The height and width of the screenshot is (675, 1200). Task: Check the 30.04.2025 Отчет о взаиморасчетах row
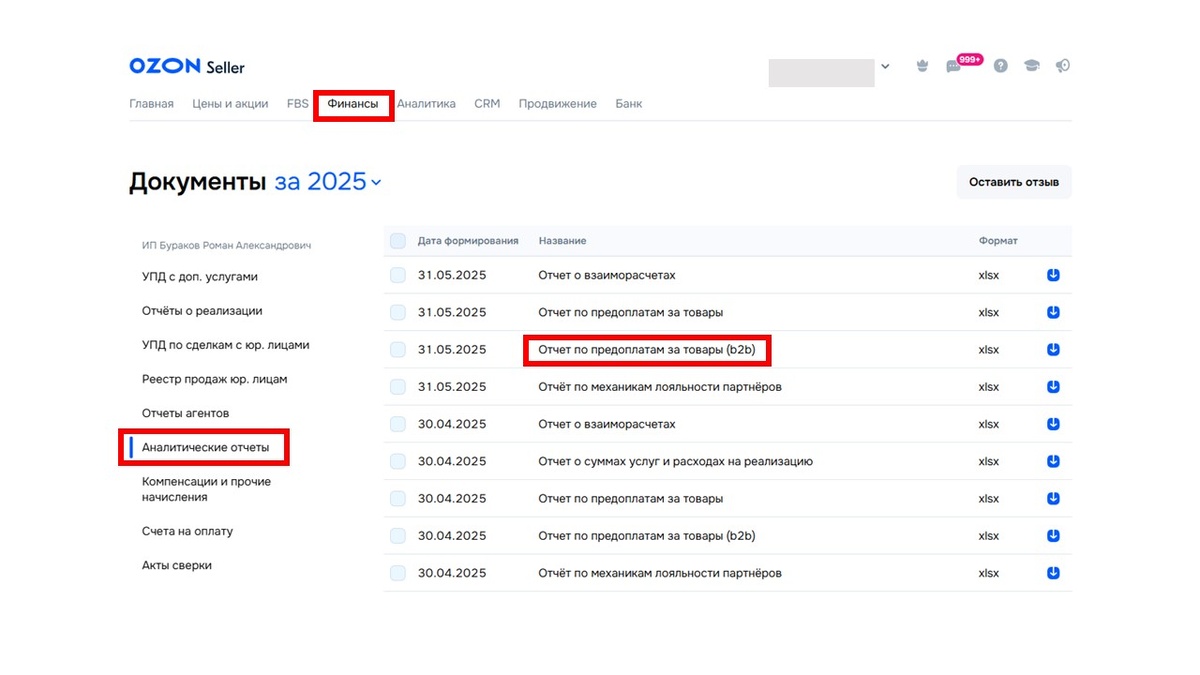pyautogui.click(x=398, y=424)
